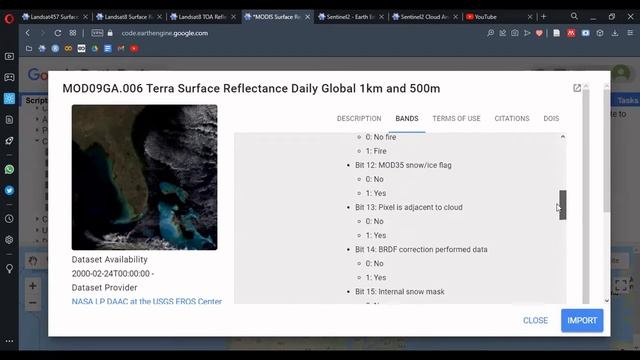Open History from Opera sidebar
Screen dimensions: 640x360
(9, 219)
